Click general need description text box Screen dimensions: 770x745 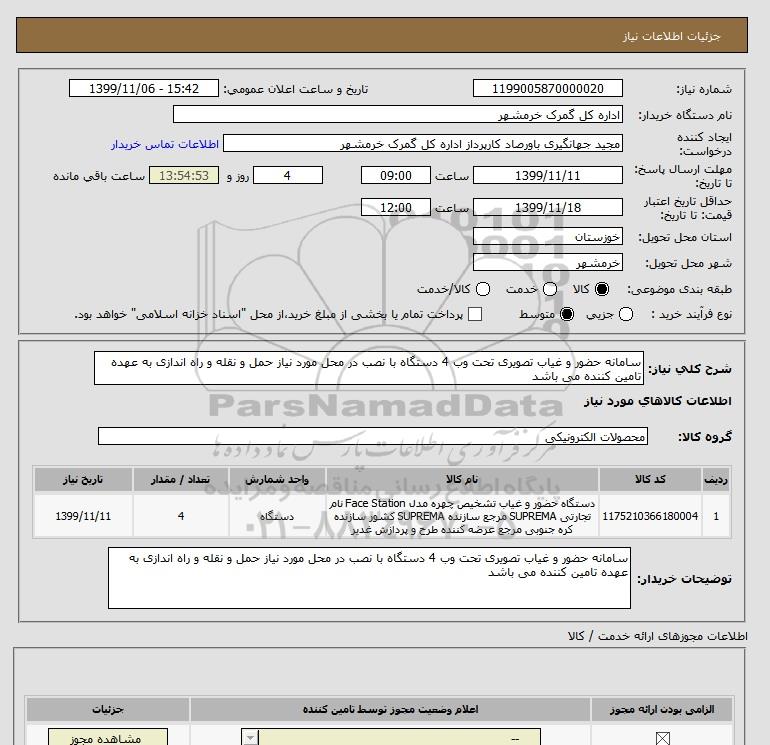tap(369, 368)
